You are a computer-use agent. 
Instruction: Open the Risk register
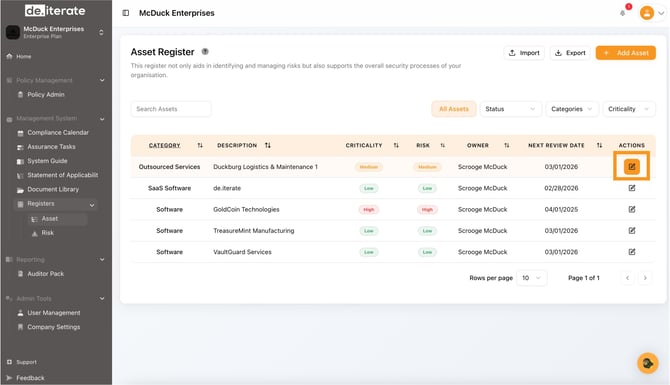pos(43,233)
